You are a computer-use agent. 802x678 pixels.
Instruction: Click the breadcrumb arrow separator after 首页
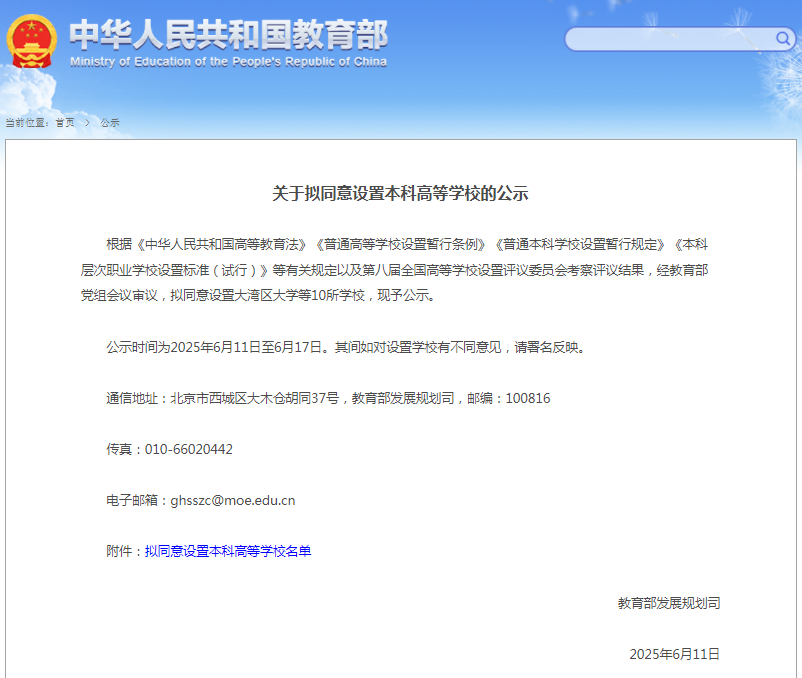click(87, 123)
